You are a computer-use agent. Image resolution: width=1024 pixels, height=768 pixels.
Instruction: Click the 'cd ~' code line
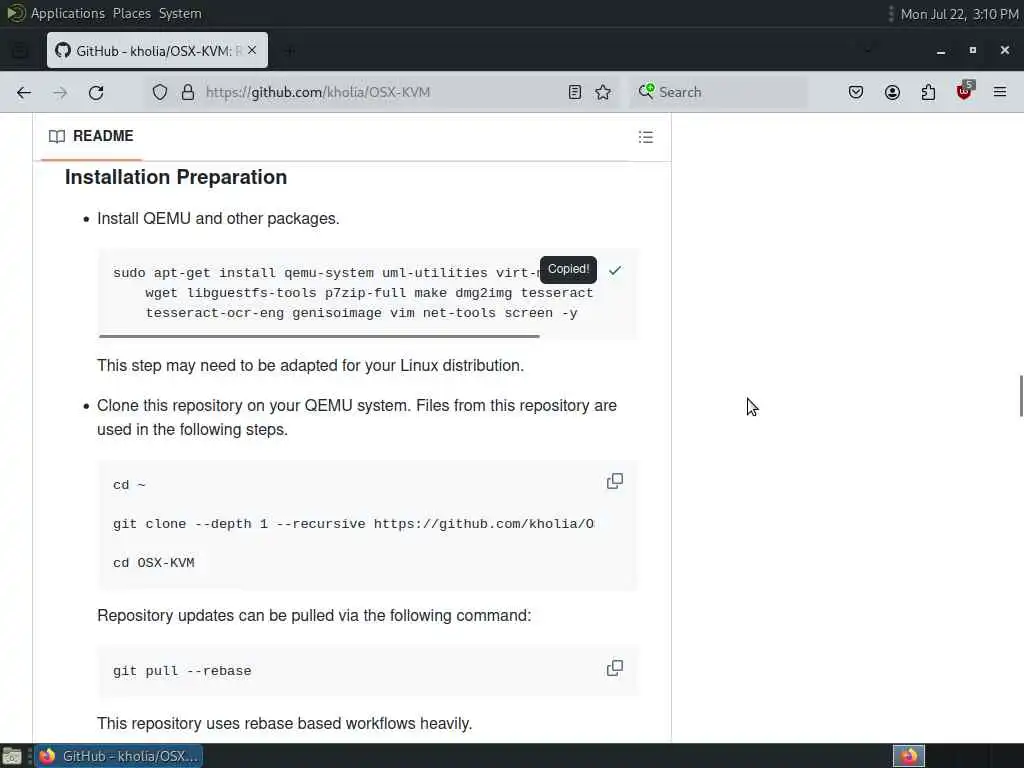[x=129, y=485]
